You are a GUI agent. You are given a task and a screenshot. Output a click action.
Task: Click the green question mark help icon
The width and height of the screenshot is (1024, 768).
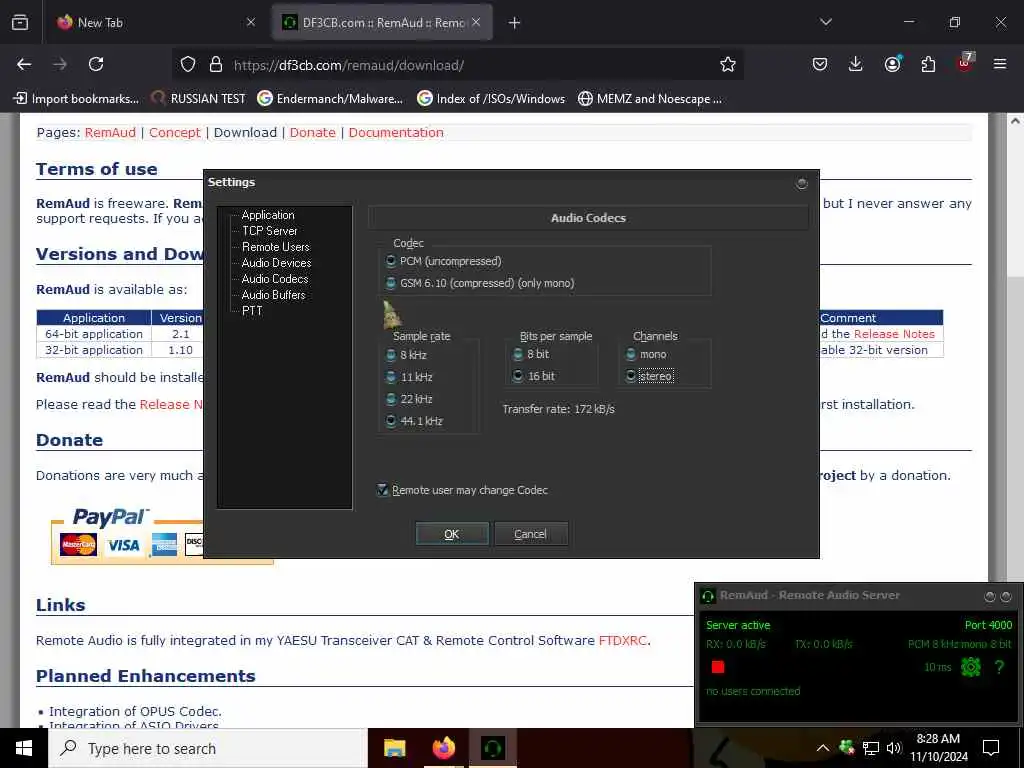click(999, 667)
